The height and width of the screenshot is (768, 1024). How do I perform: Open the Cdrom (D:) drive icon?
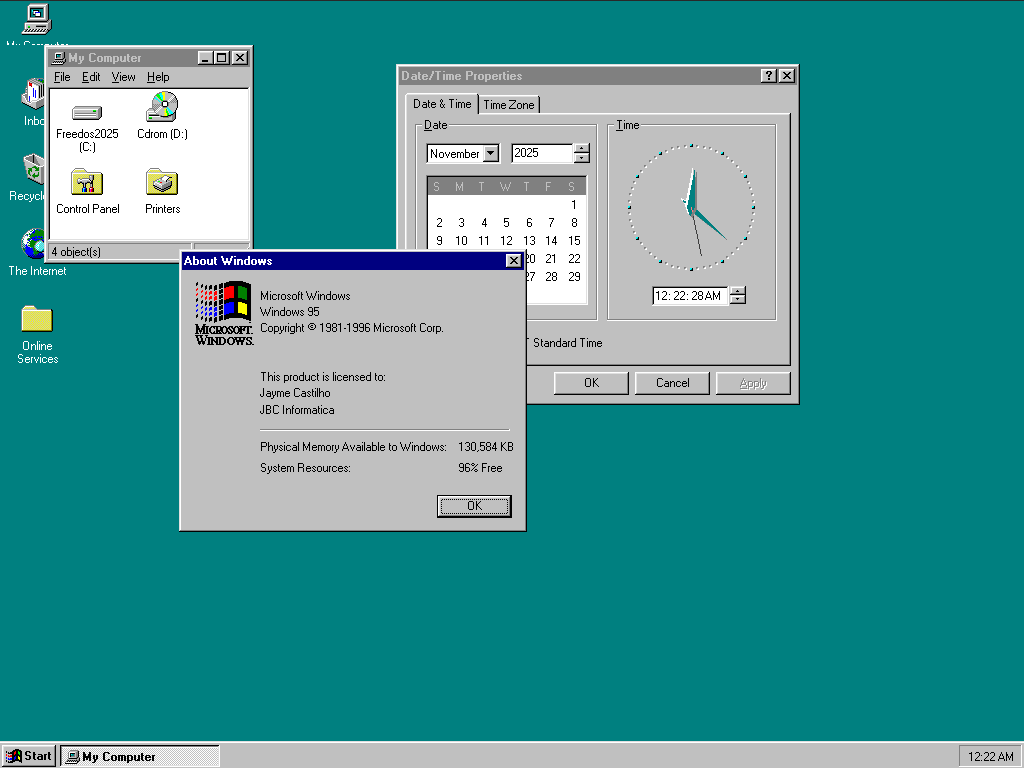[162, 107]
